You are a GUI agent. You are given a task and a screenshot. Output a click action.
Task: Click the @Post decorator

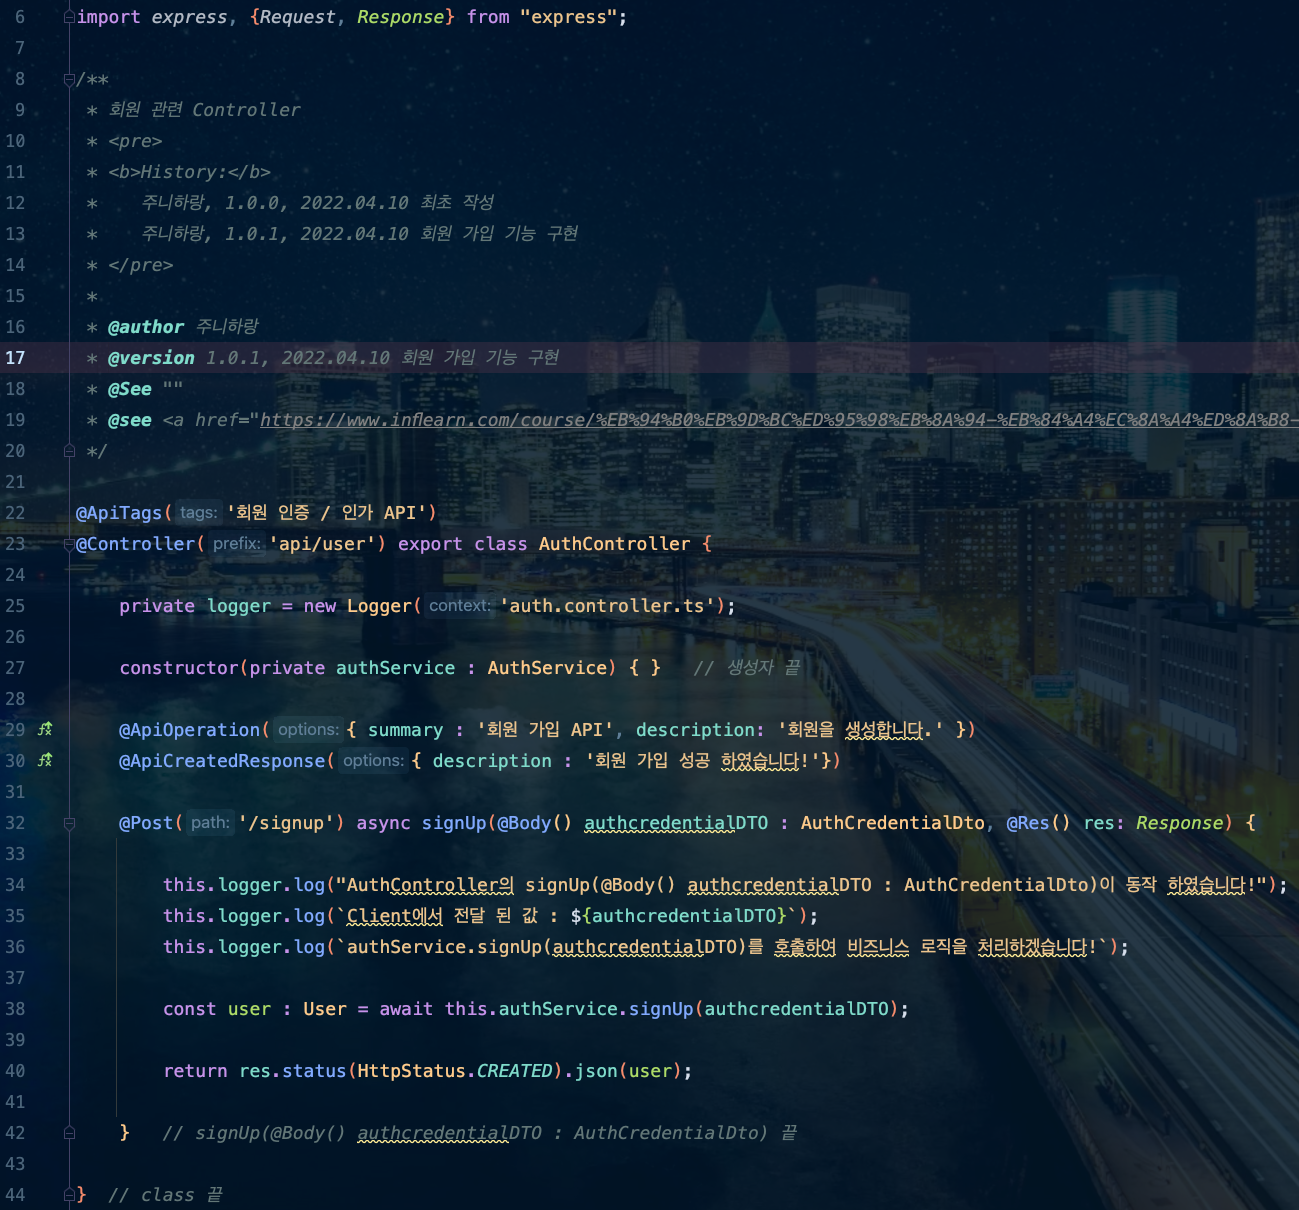click(x=146, y=823)
